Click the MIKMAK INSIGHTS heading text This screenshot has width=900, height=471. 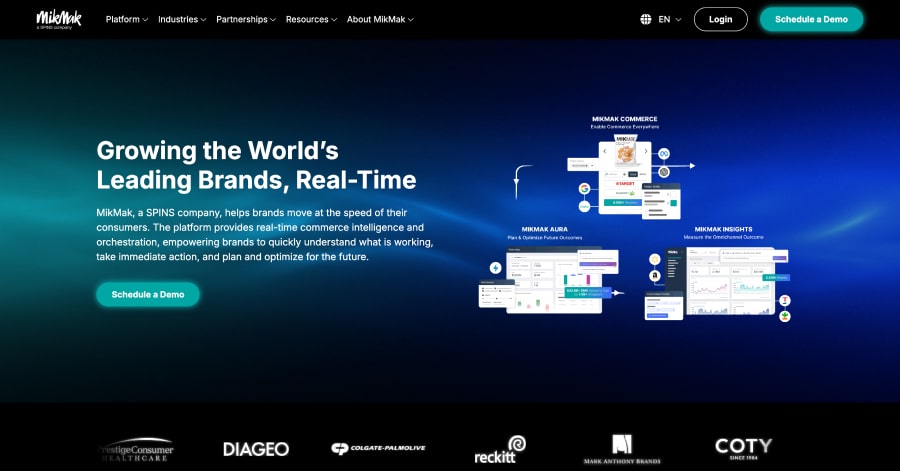pos(723,229)
